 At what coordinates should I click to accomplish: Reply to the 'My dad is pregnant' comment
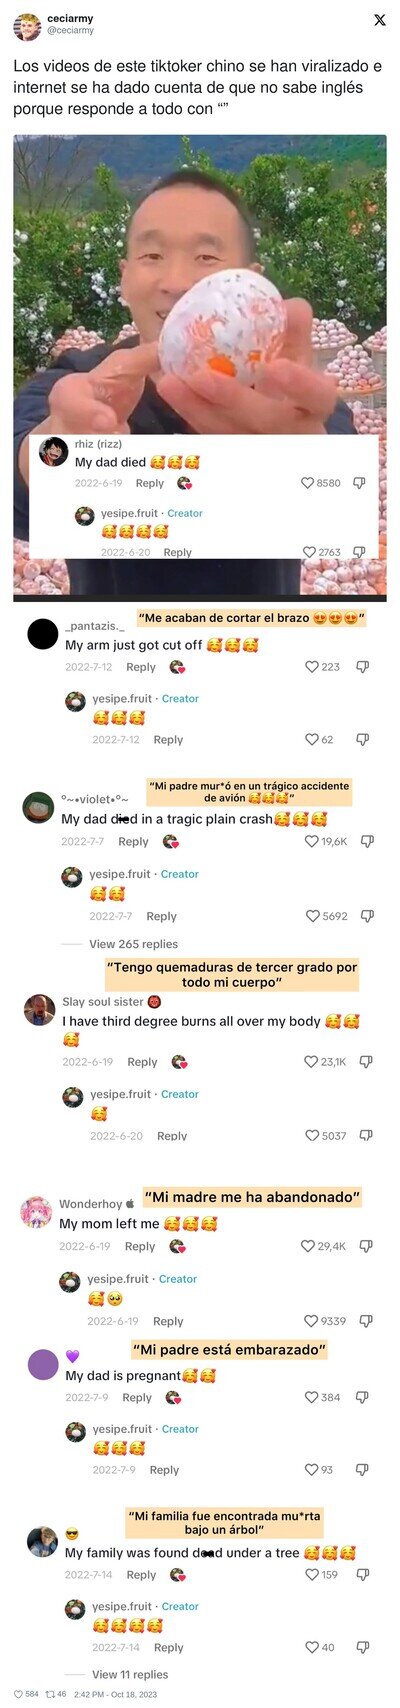point(137,1398)
